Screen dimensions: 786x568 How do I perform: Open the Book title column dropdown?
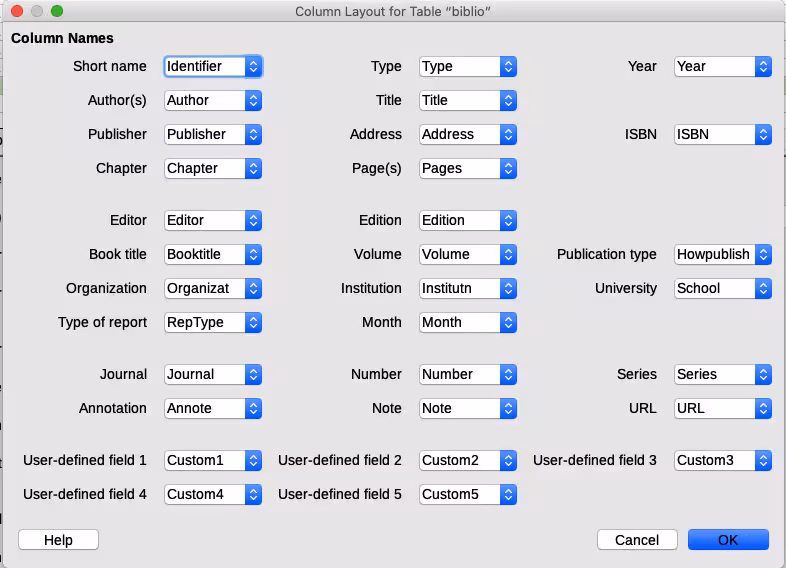213,255
